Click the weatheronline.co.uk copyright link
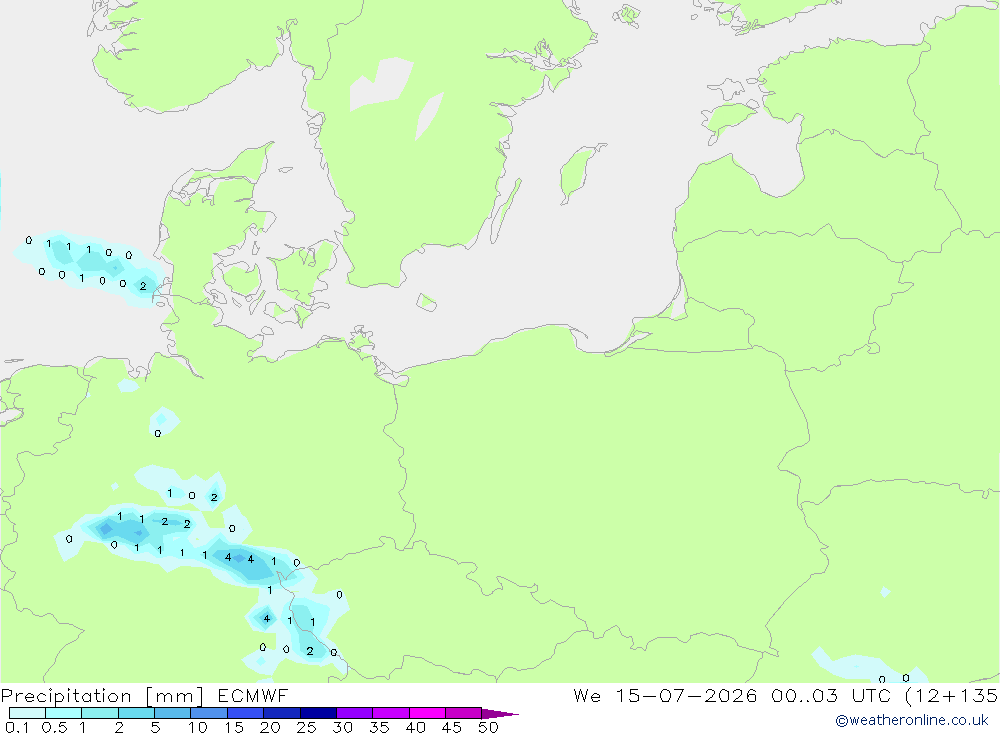The height and width of the screenshot is (733, 1000). pos(912,720)
